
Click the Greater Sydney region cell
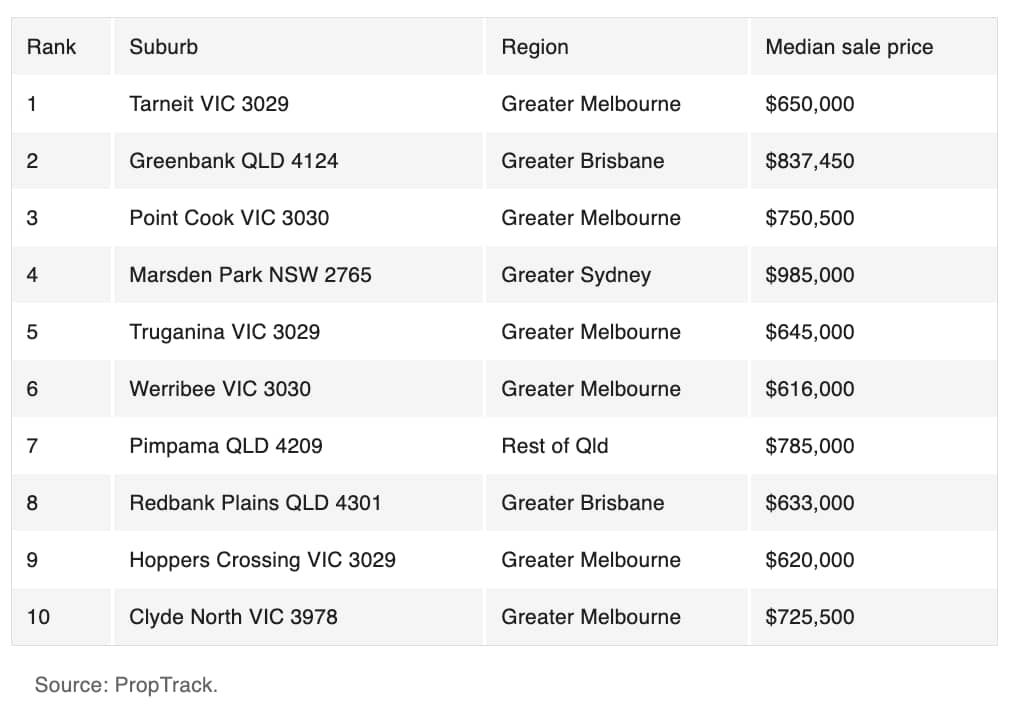point(616,275)
